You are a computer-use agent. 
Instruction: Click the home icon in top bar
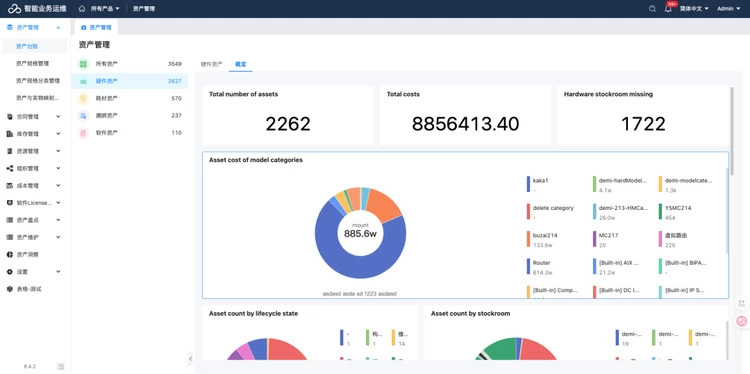point(82,9)
